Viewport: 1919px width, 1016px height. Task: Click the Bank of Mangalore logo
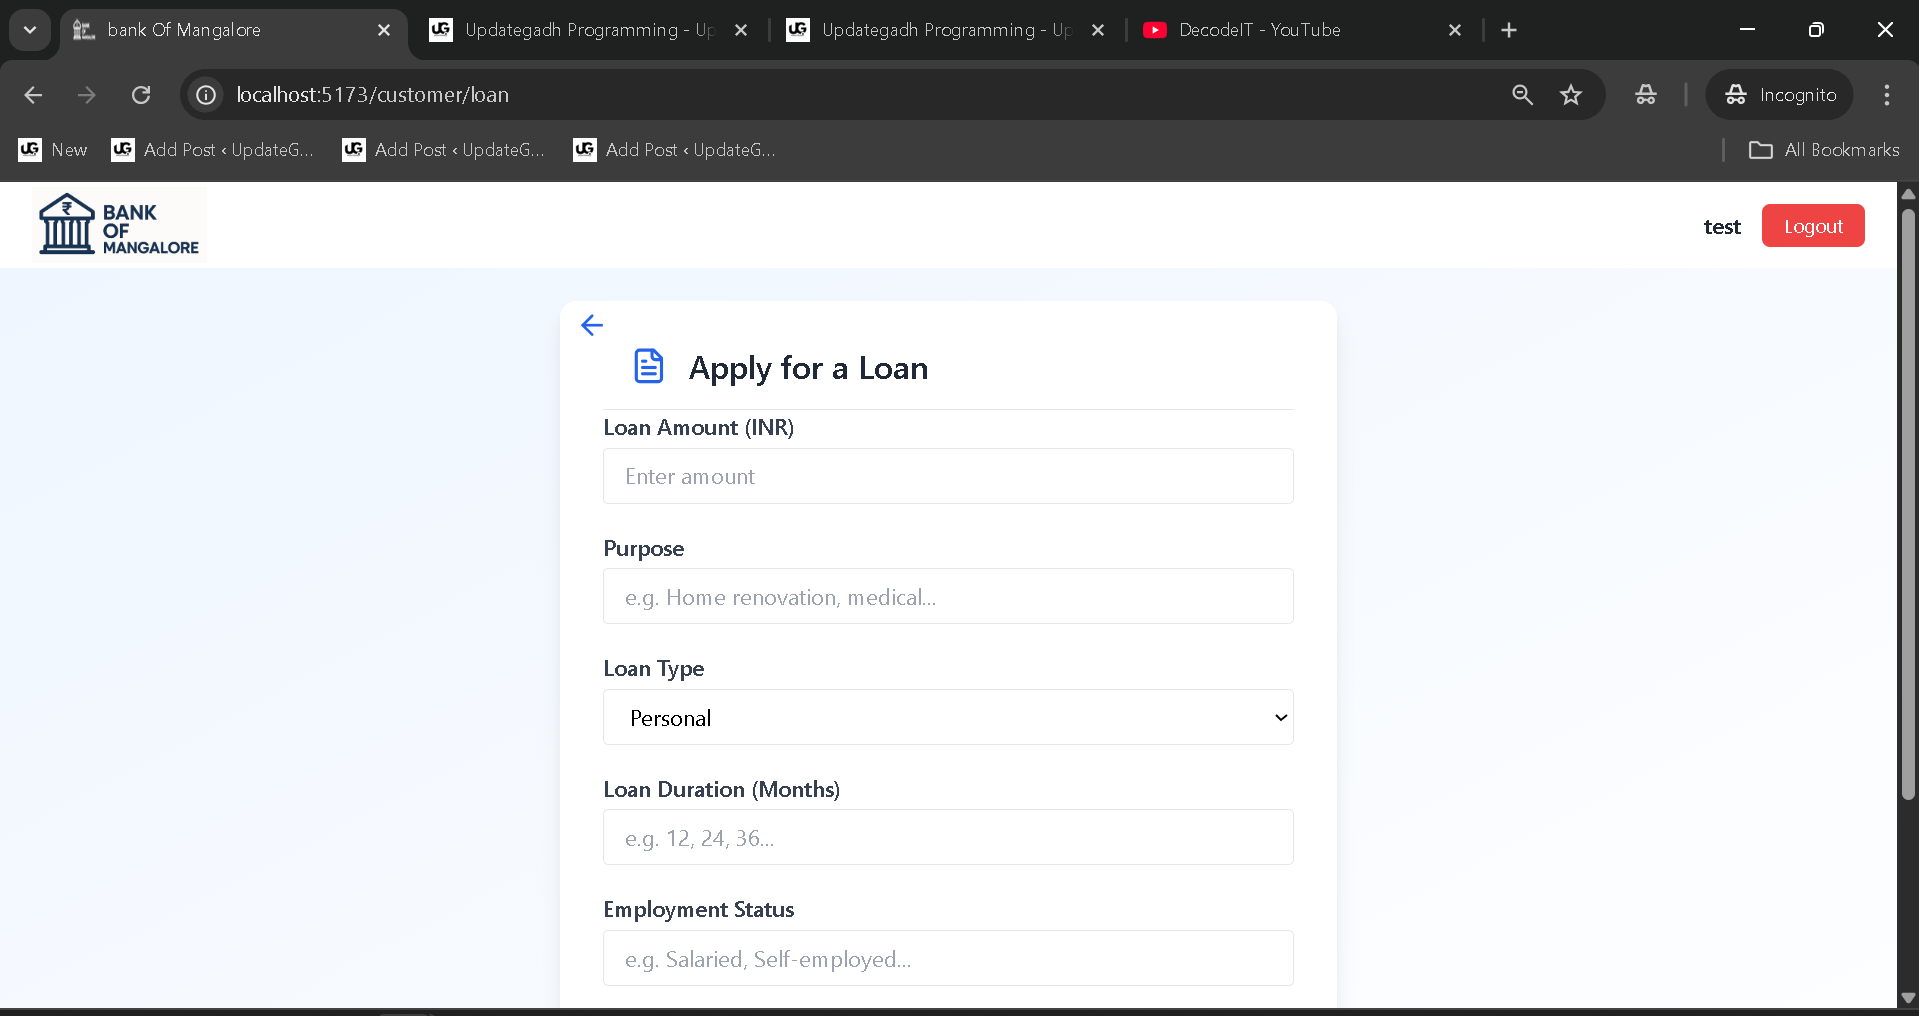(117, 222)
